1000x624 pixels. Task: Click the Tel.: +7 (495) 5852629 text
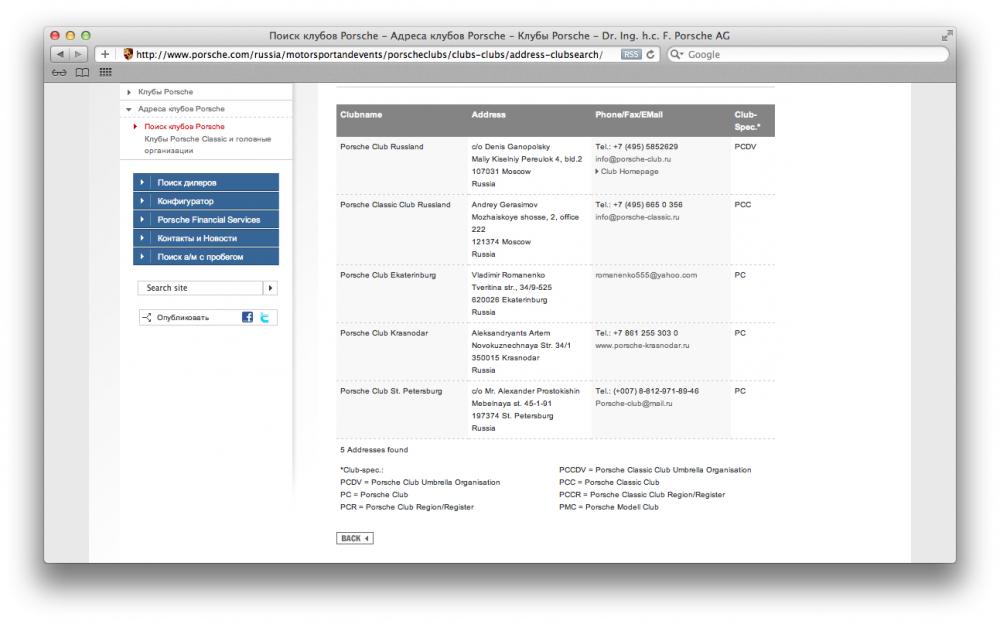(x=636, y=147)
